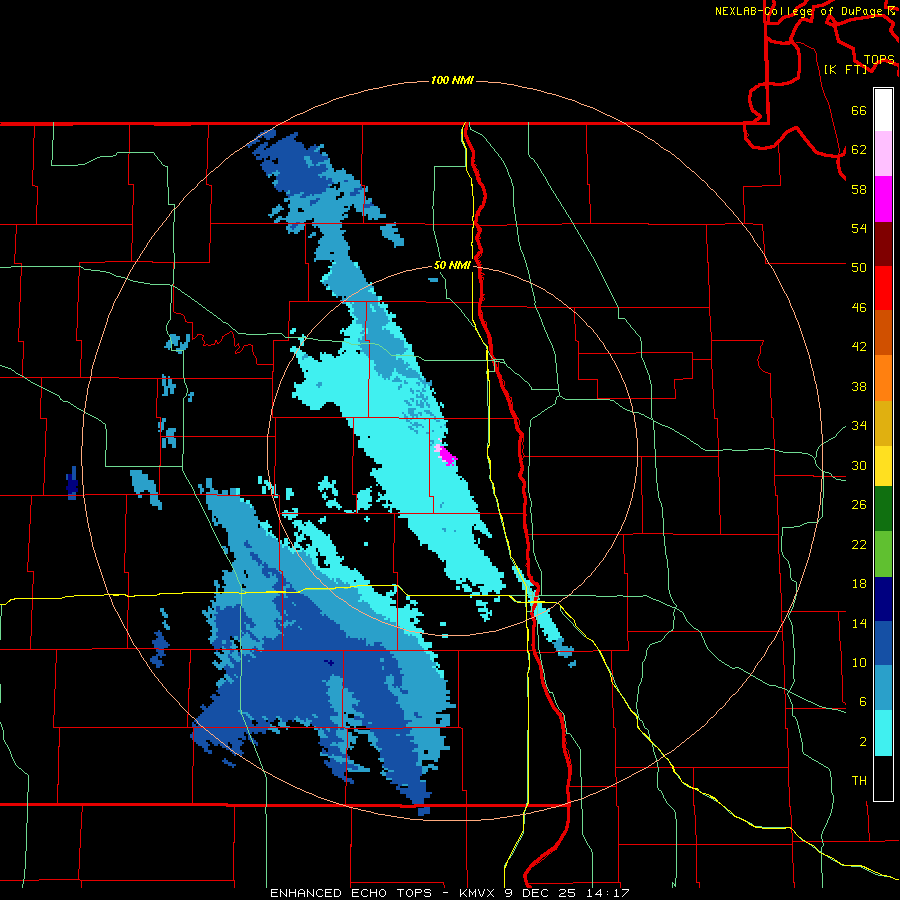The width and height of the screenshot is (900, 900).
Task: Click the white top swatch of the legend
Action: click(883, 110)
